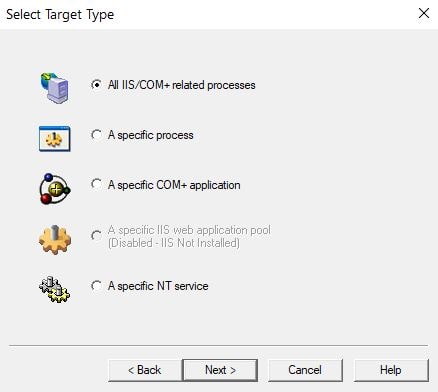This screenshot has height=392, width=438.
Task: Cancel the Select Target Type wizard
Action: click(x=305, y=370)
